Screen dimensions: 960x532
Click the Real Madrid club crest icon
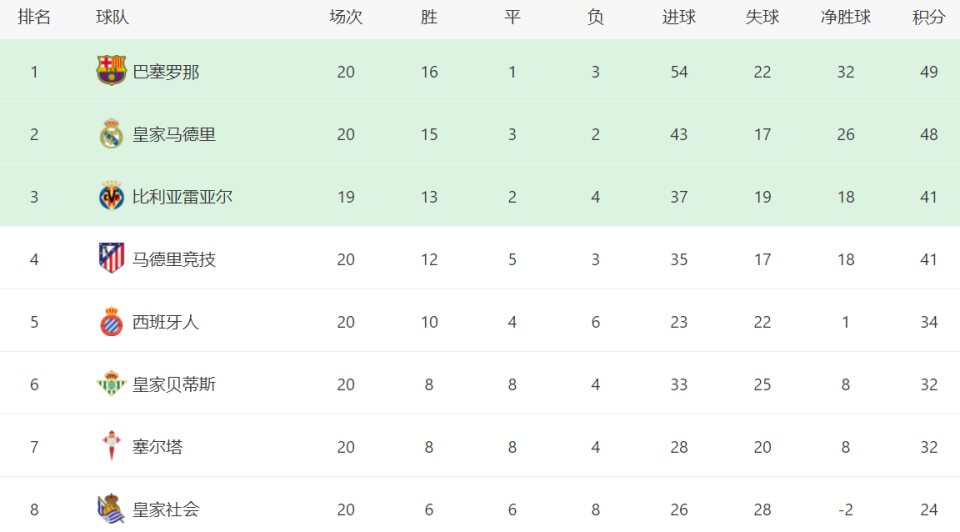[x=111, y=134]
